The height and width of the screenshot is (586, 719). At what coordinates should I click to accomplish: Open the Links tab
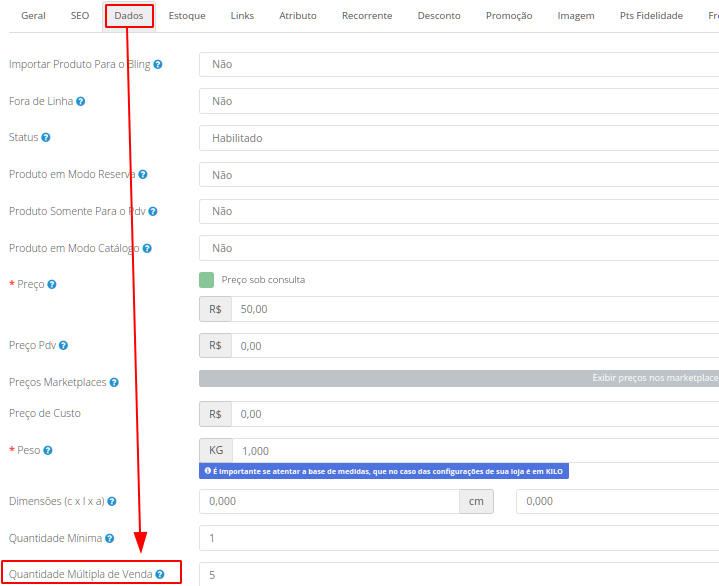(242, 16)
